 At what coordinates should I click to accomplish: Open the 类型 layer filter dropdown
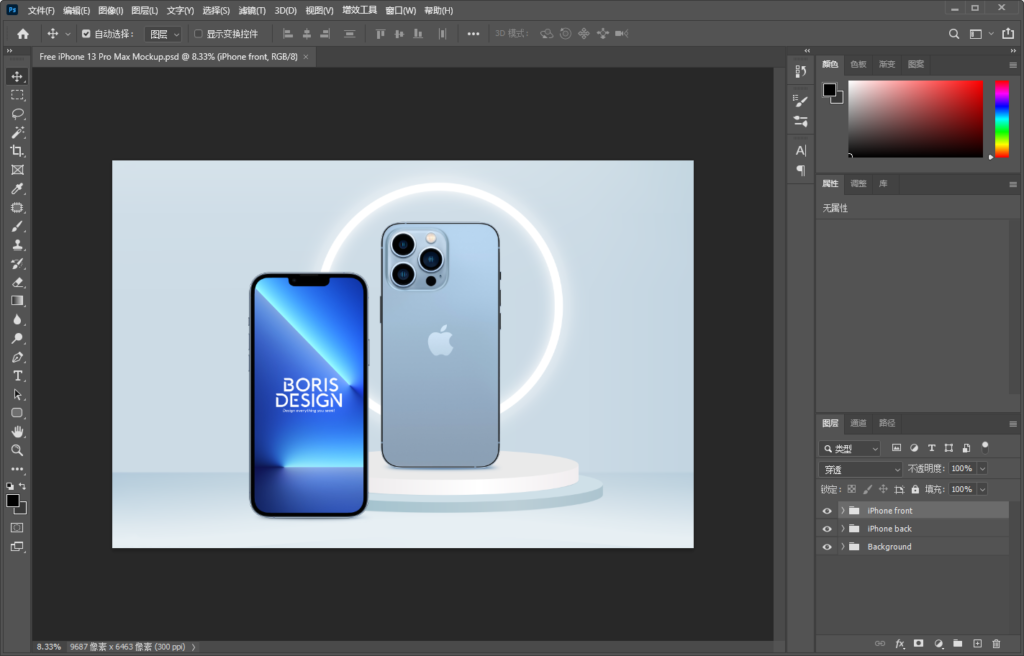850,448
